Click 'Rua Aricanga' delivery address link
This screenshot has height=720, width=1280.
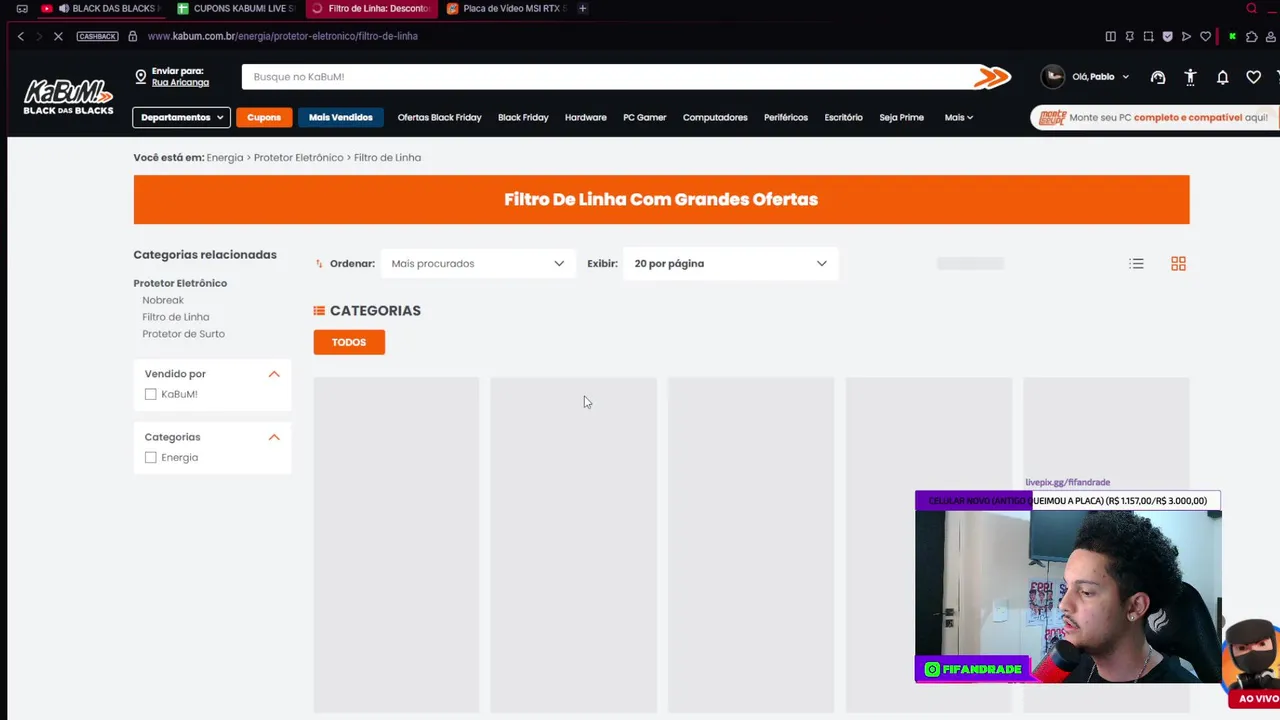(180, 82)
